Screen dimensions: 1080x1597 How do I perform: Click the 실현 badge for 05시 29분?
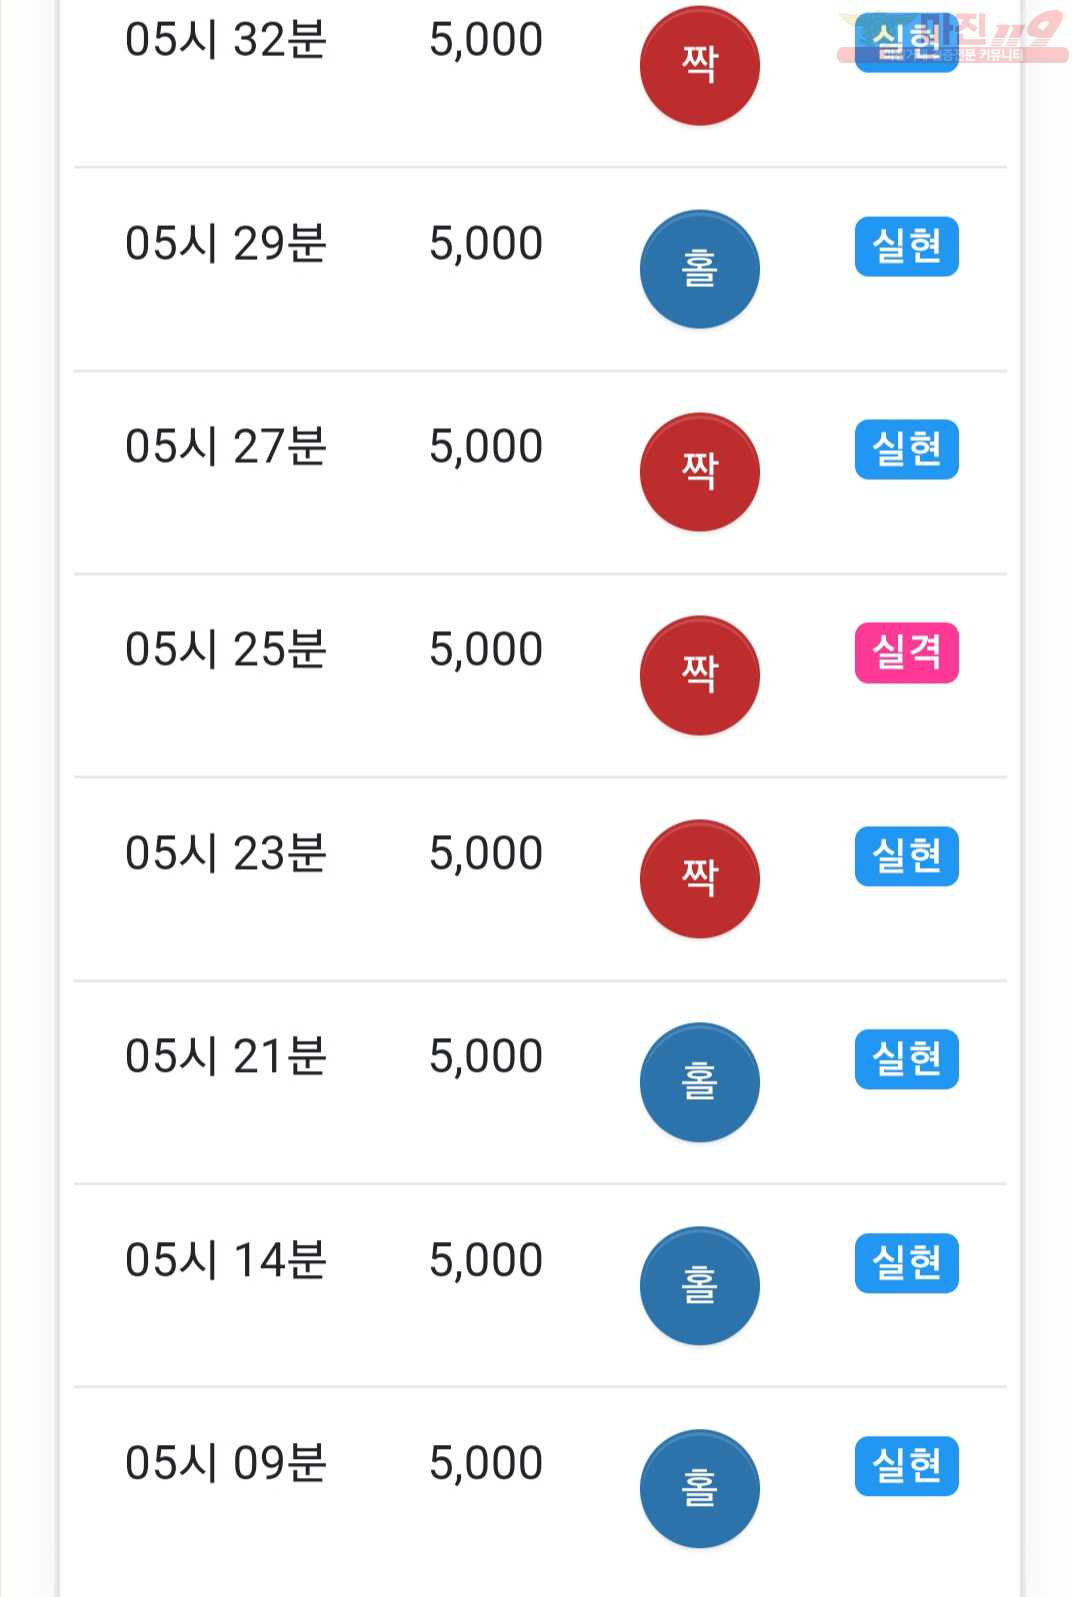[x=906, y=246]
